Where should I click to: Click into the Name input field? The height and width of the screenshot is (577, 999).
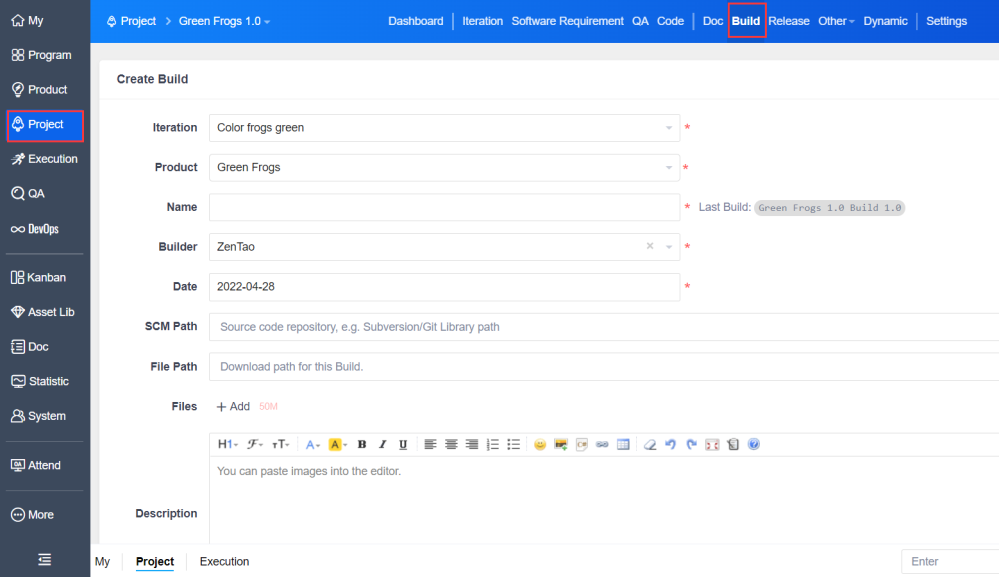[x=444, y=207]
